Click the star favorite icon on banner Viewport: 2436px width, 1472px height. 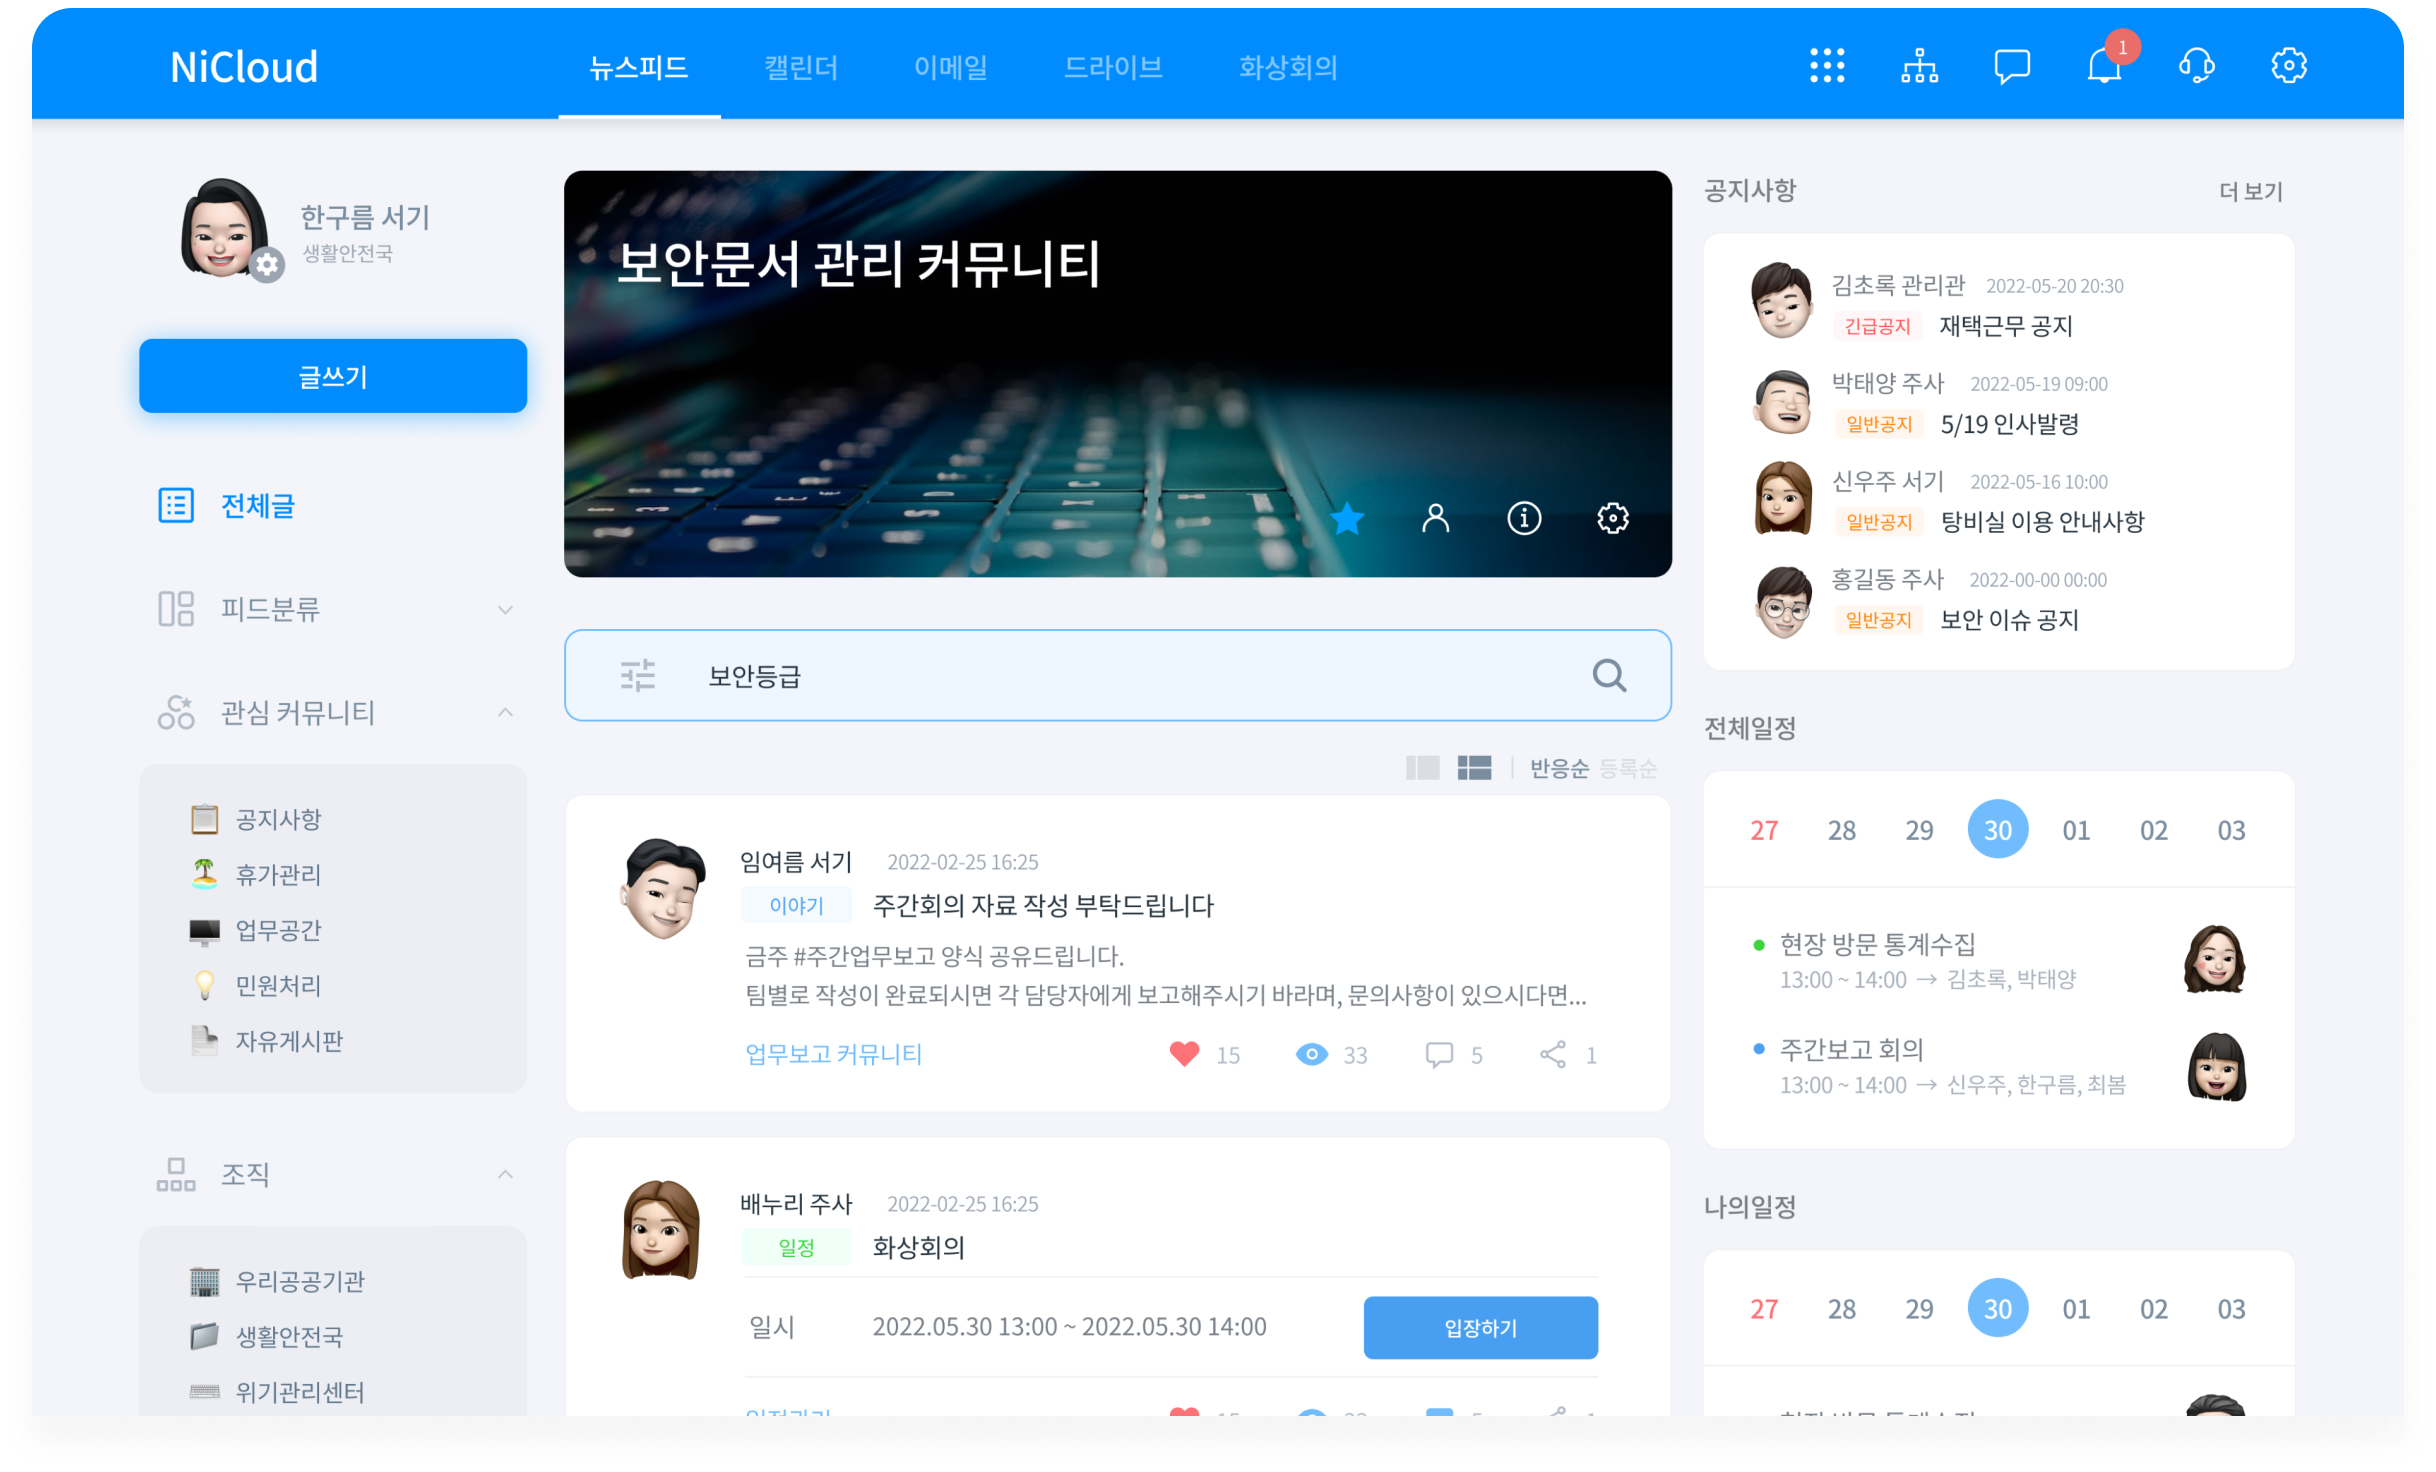tap(1347, 518)
